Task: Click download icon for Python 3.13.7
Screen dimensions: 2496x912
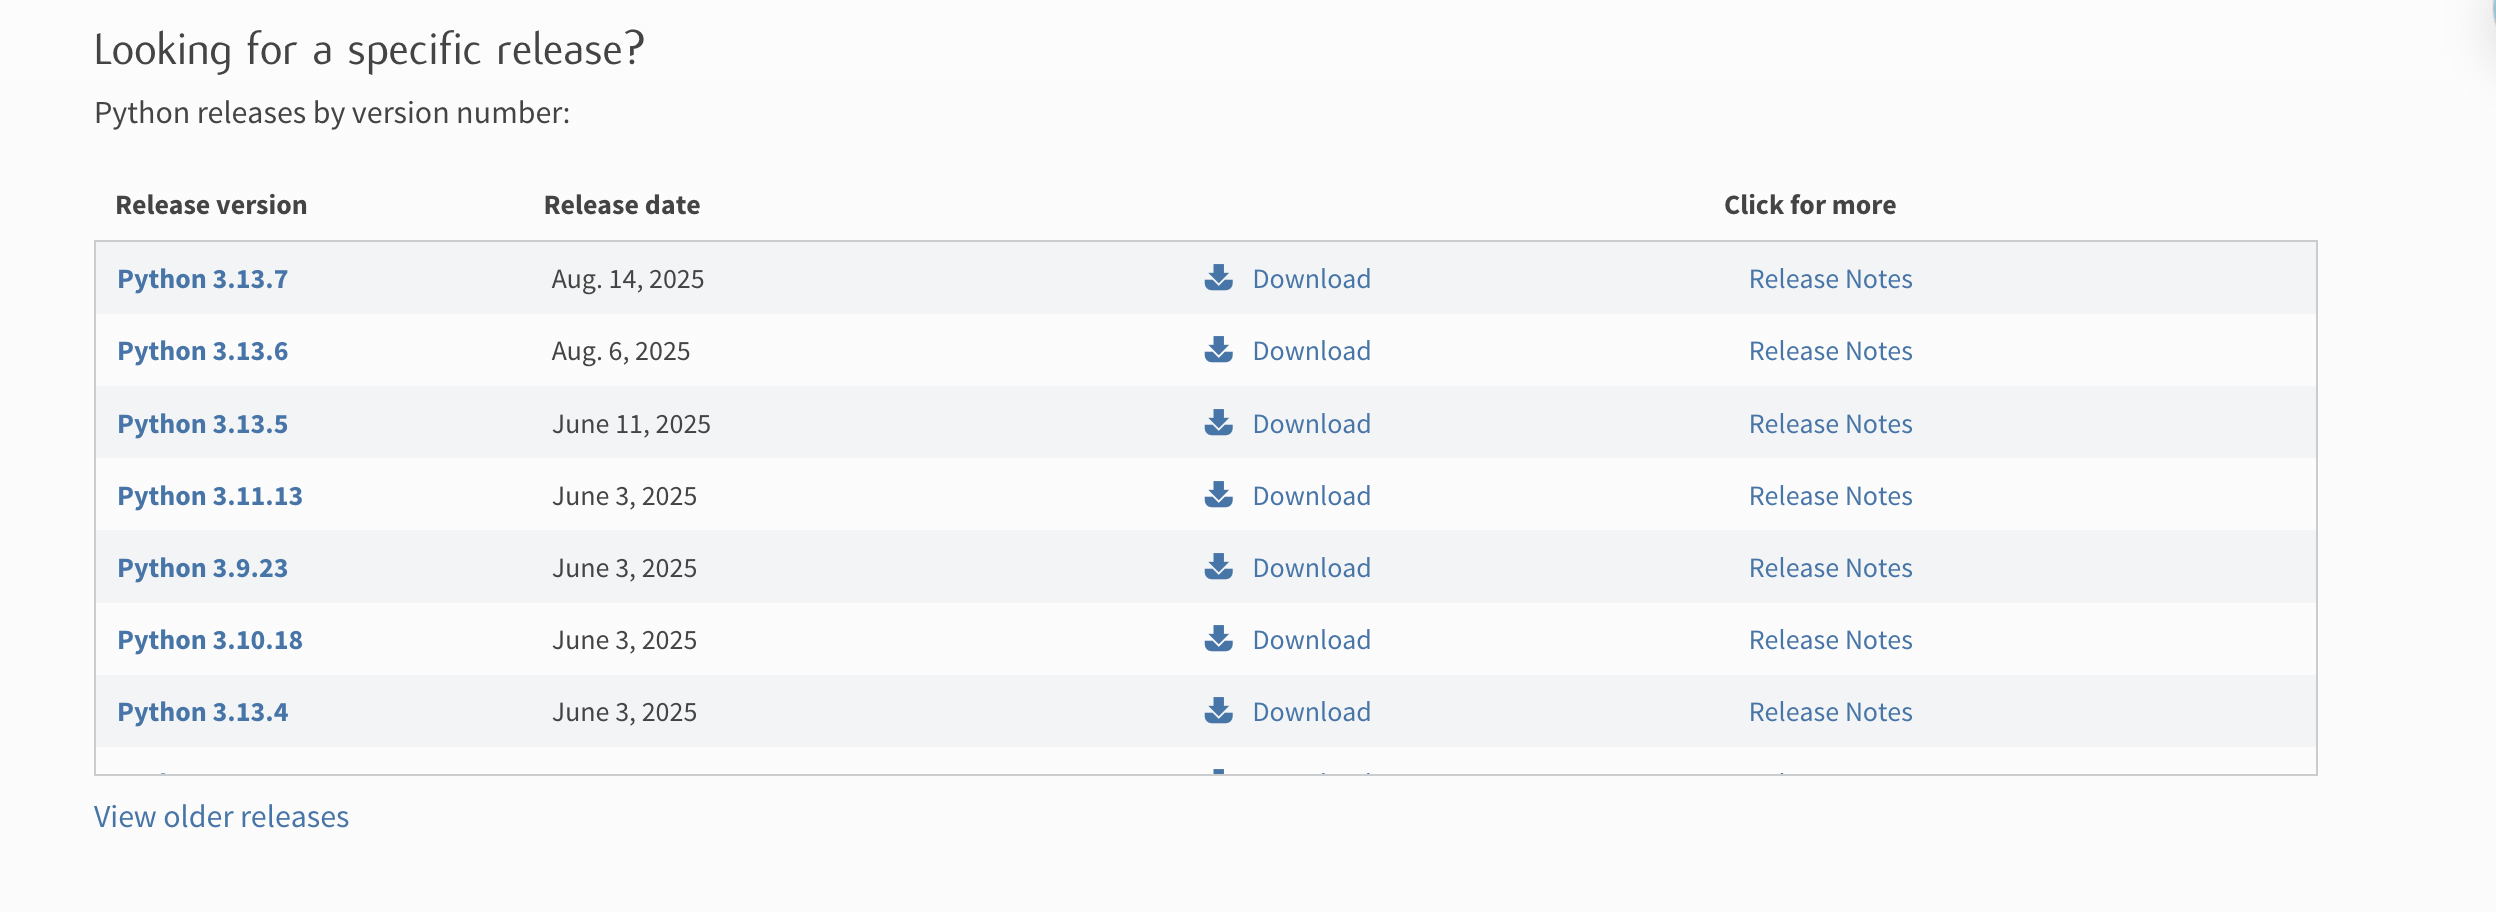Action: point(1218,278)
